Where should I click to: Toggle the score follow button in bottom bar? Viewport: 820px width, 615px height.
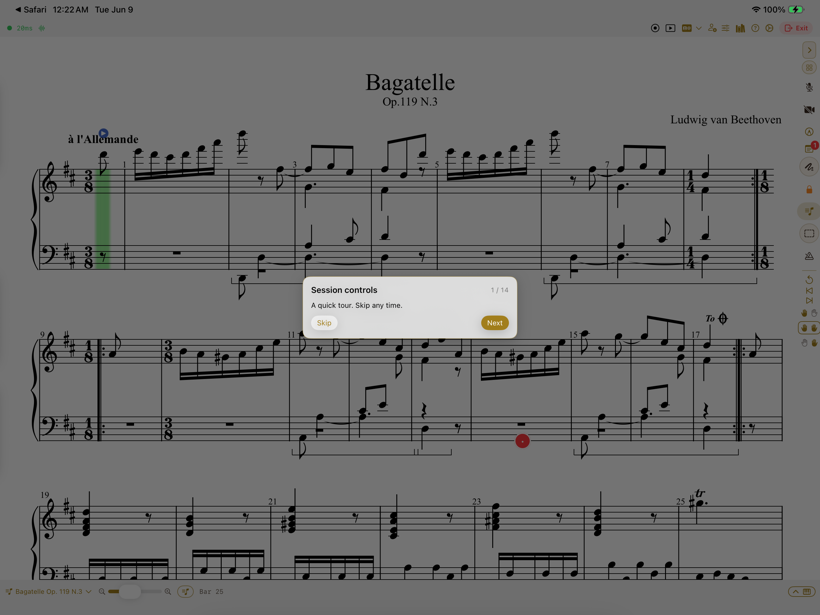point(185,591)
